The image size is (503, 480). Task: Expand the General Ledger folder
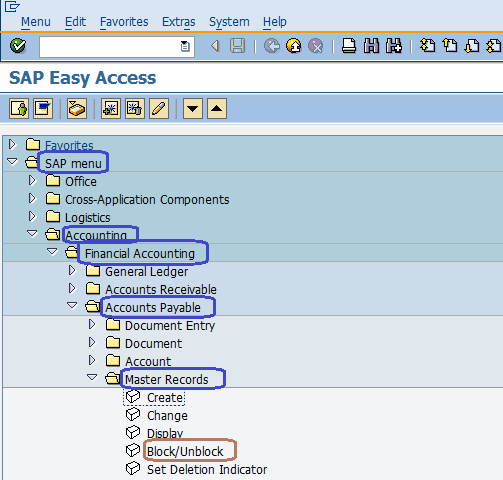72,270
